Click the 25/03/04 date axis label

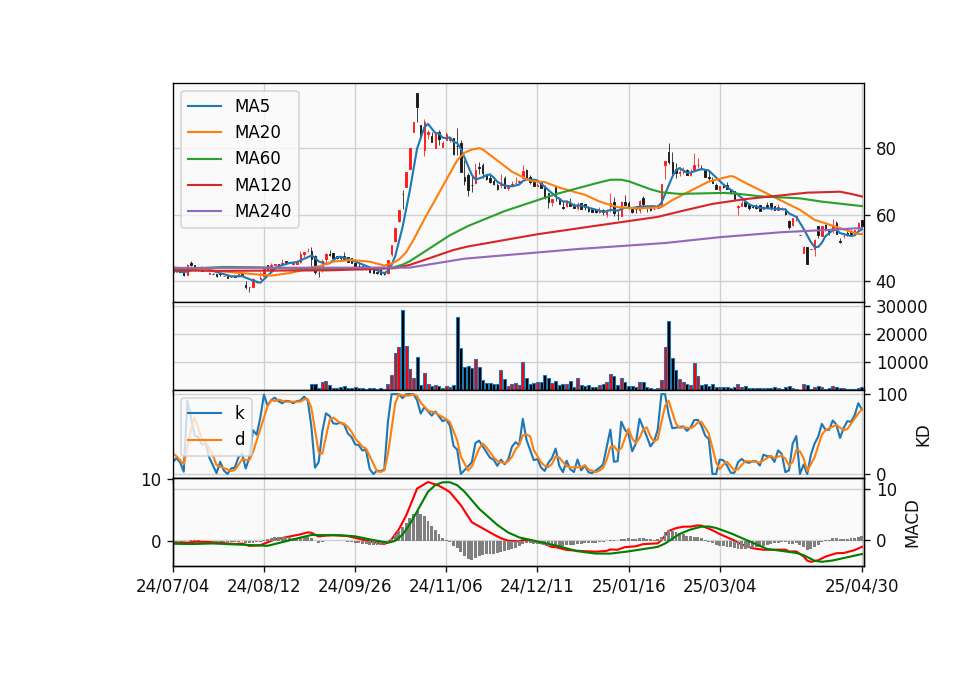click(x=719, y=587)
